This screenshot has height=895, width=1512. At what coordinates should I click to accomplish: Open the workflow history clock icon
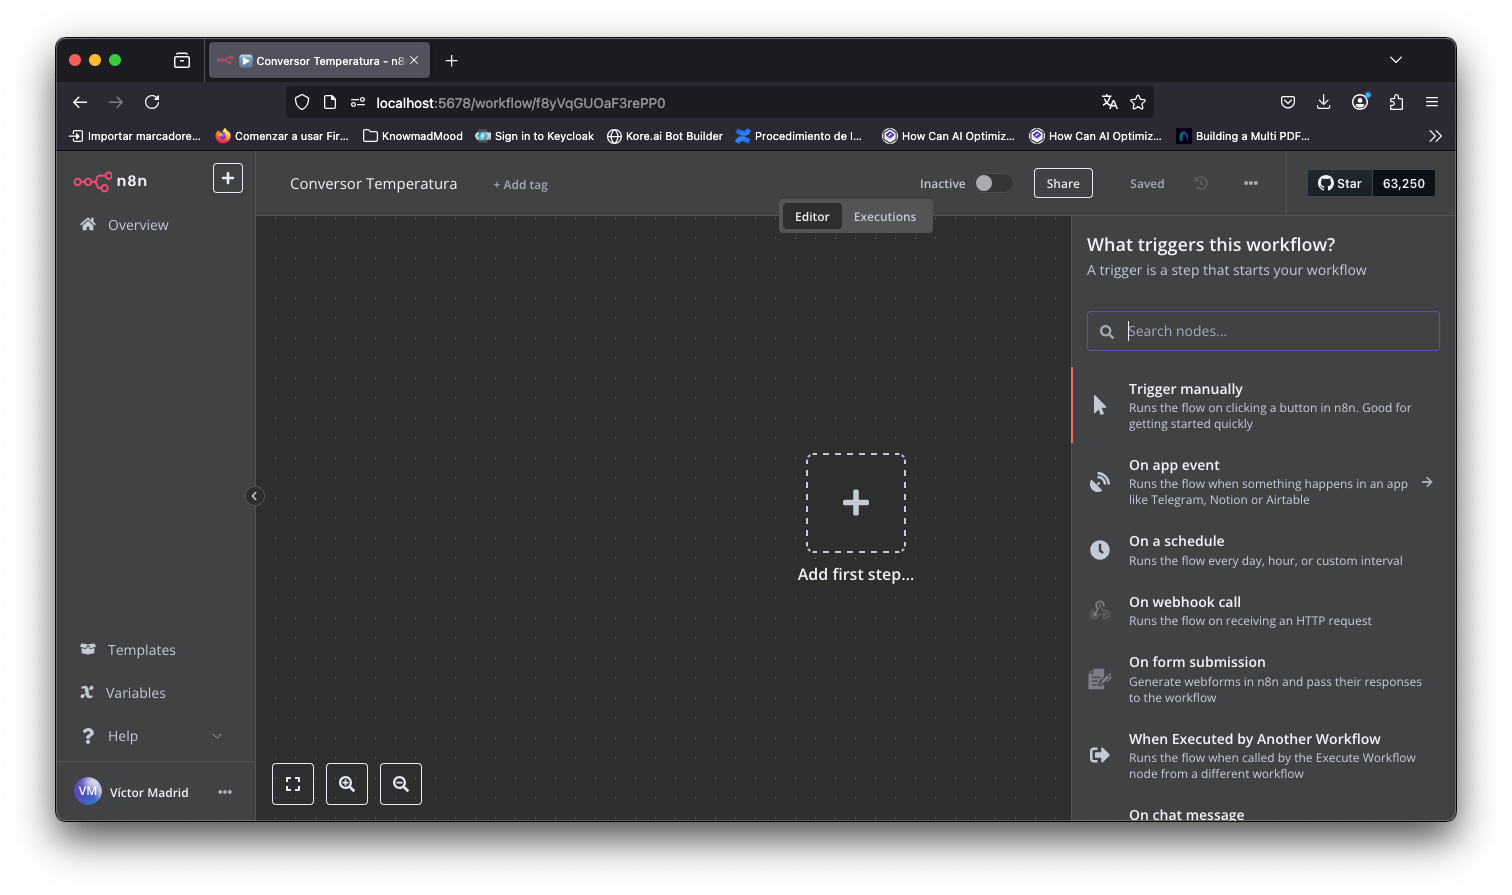click(x=1201, y=183)
